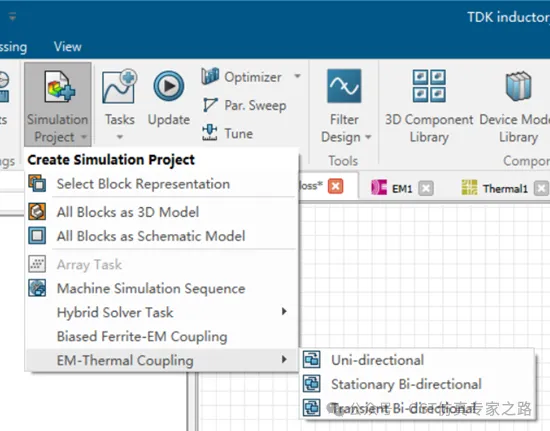Click the Tasks icon in ribbon
Viewport: 550px width, 431px height.
[x=120, y=86]
